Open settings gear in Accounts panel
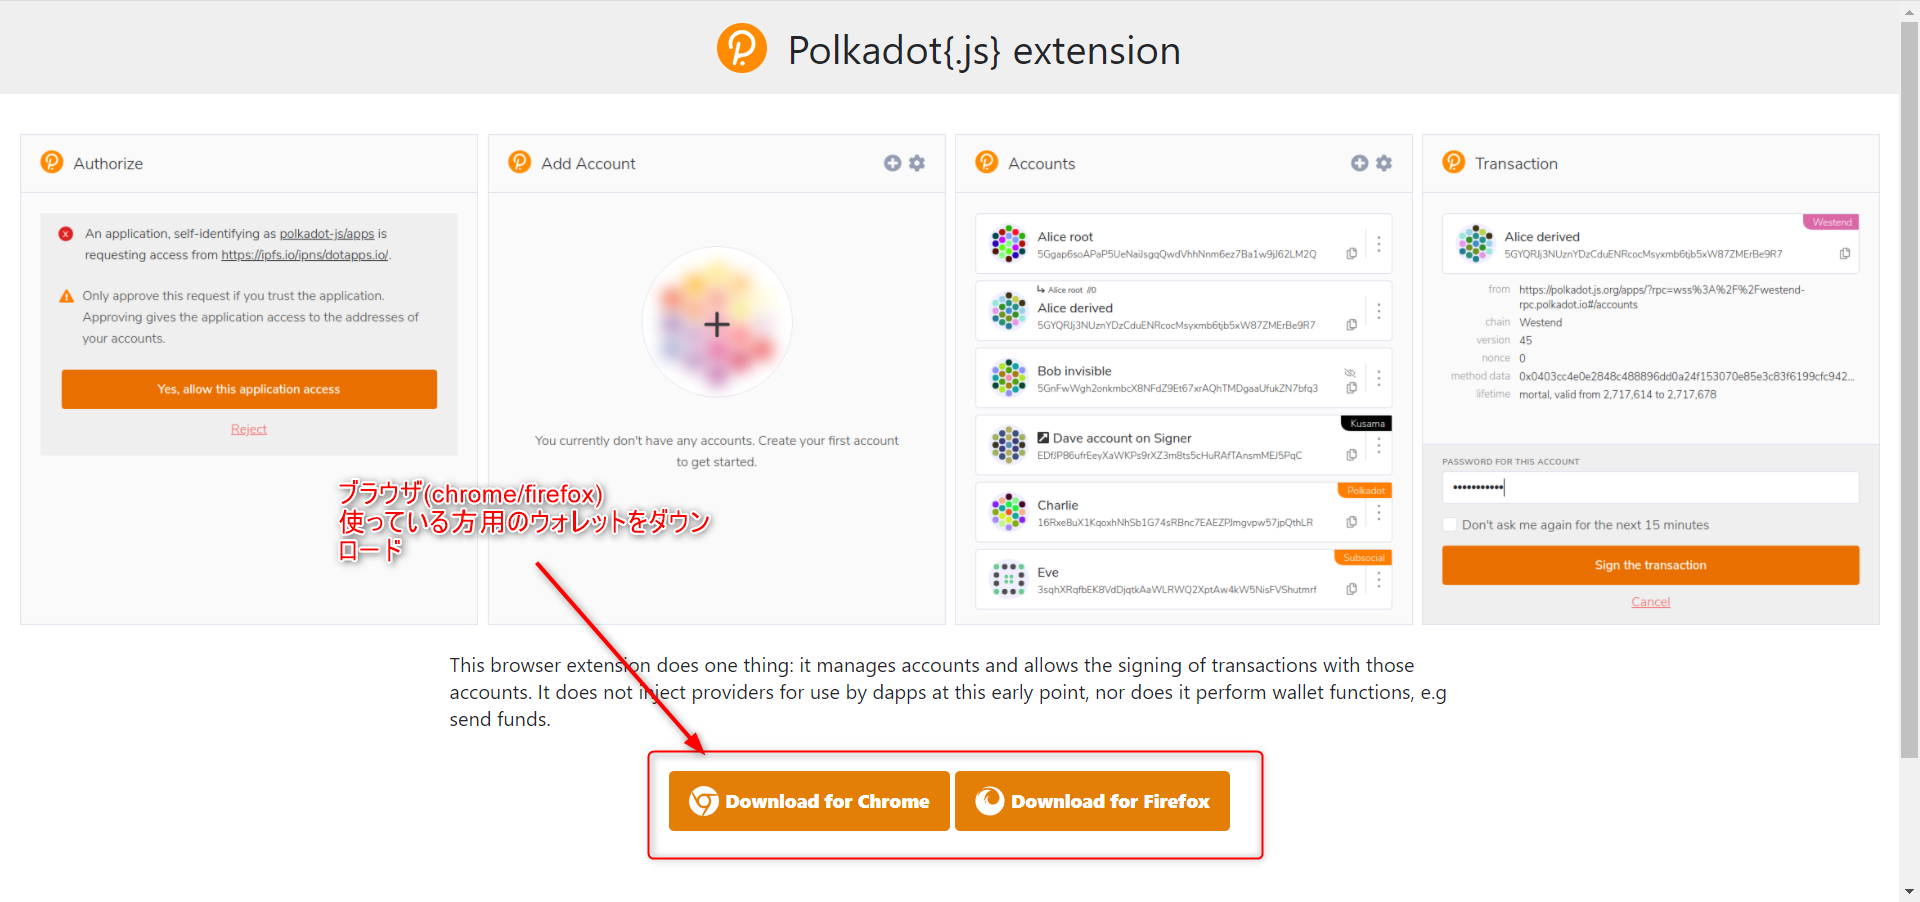 click(1384, 163)
